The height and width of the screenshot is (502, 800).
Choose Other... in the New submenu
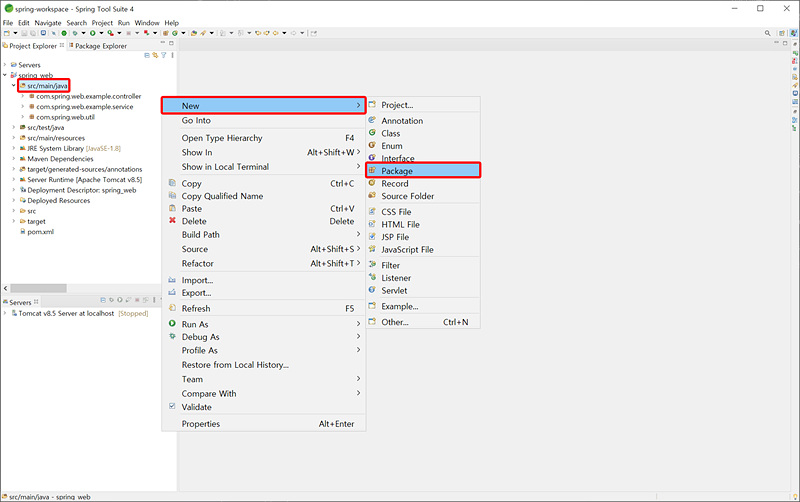[423, 322]
